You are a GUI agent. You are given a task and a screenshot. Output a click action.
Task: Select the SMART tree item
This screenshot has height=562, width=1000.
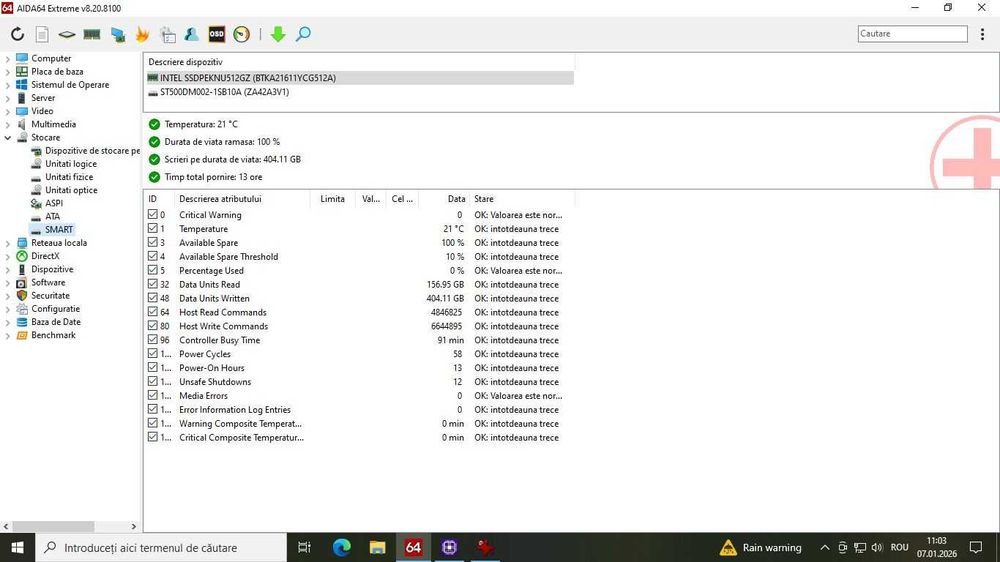click(59, 230)
